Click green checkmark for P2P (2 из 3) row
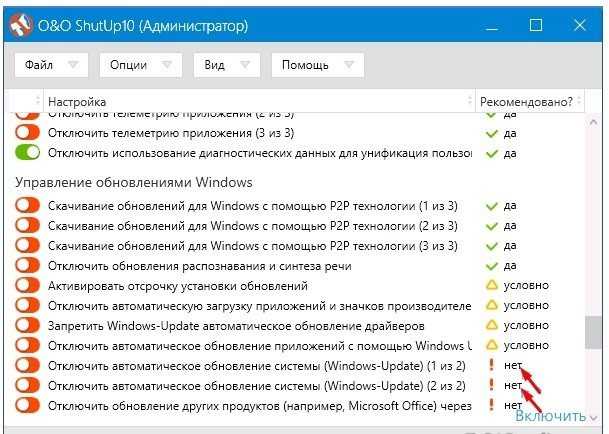Screen dimensions: 609x434 [x=492, y=226]
